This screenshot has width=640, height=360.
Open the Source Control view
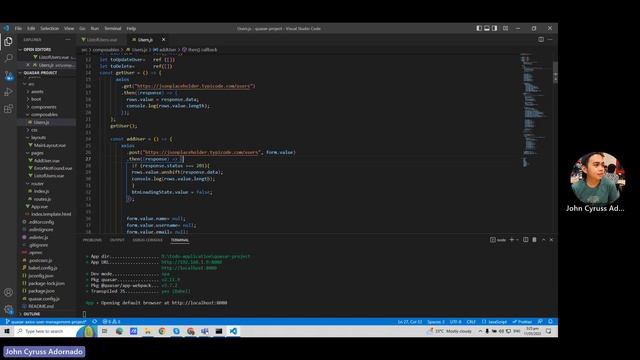[8, 76]
